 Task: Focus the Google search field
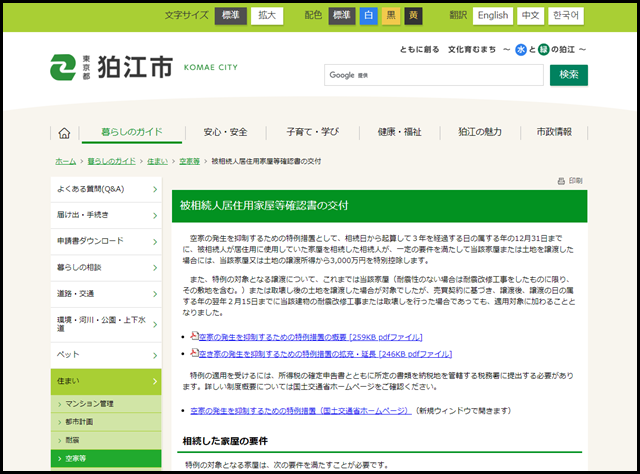click(433, 75)
